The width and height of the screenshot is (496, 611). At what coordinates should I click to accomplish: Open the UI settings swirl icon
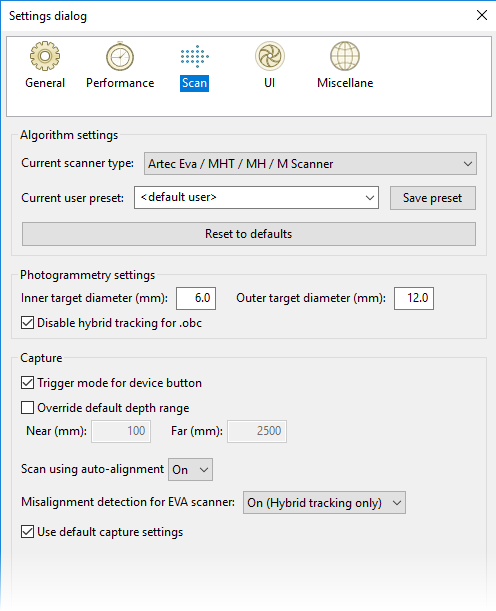coord(270,56)
